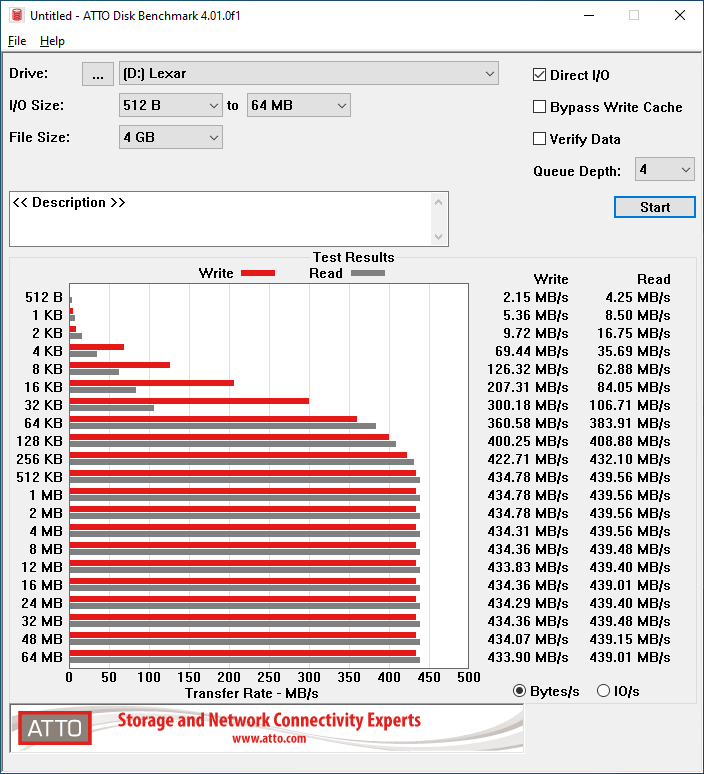Open the maximum I/O Size 64 MB dropdown
The height and width of the screenshot is (774, 704).
(299, 105)
